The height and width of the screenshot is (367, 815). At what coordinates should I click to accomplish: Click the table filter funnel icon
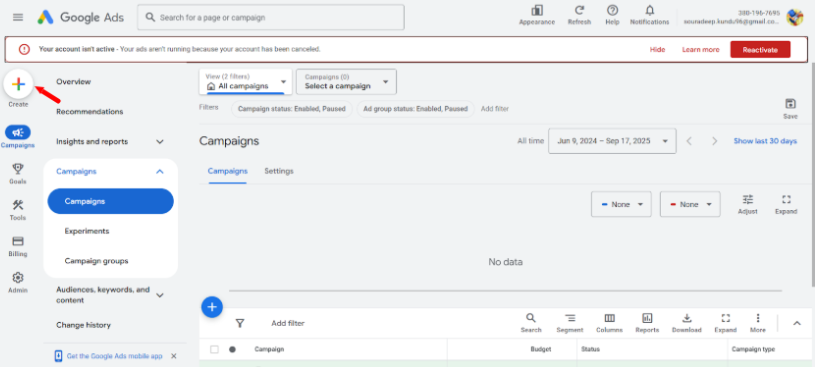click(240, 323)
